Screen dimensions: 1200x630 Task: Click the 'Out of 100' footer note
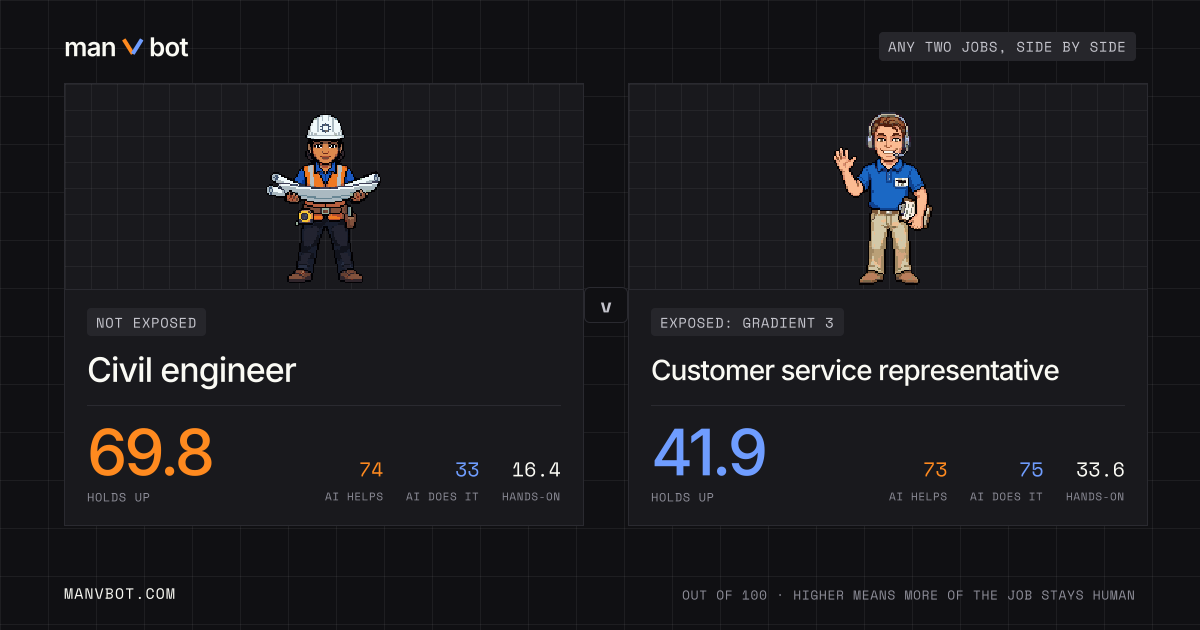click(909, 595)
